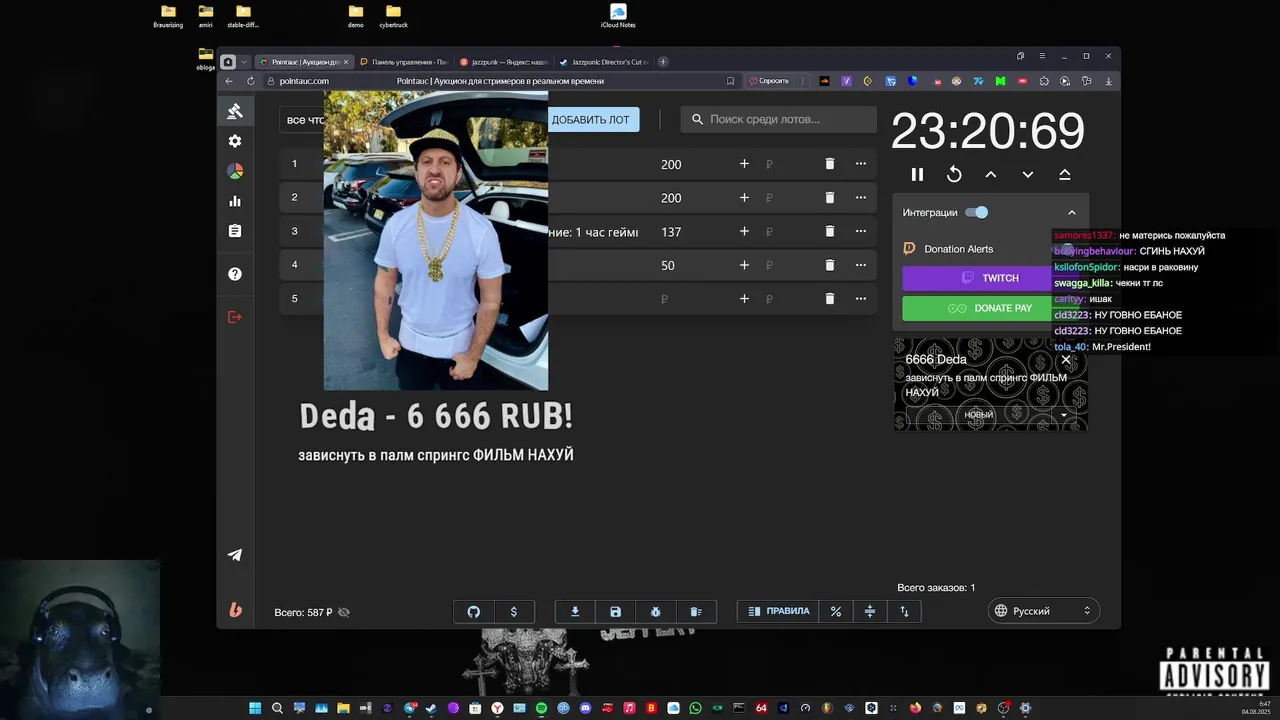The height and width of the screenshot is (720, 1280).
Task: Open more options for lot 5
Action: pos(860,298)
